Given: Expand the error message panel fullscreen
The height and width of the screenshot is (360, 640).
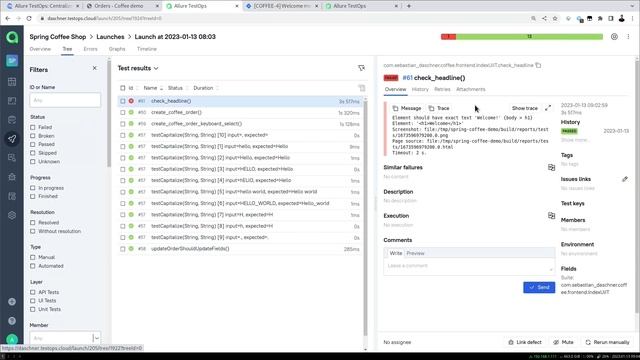Looking at the screenshot, I should (x=548, y=108).
